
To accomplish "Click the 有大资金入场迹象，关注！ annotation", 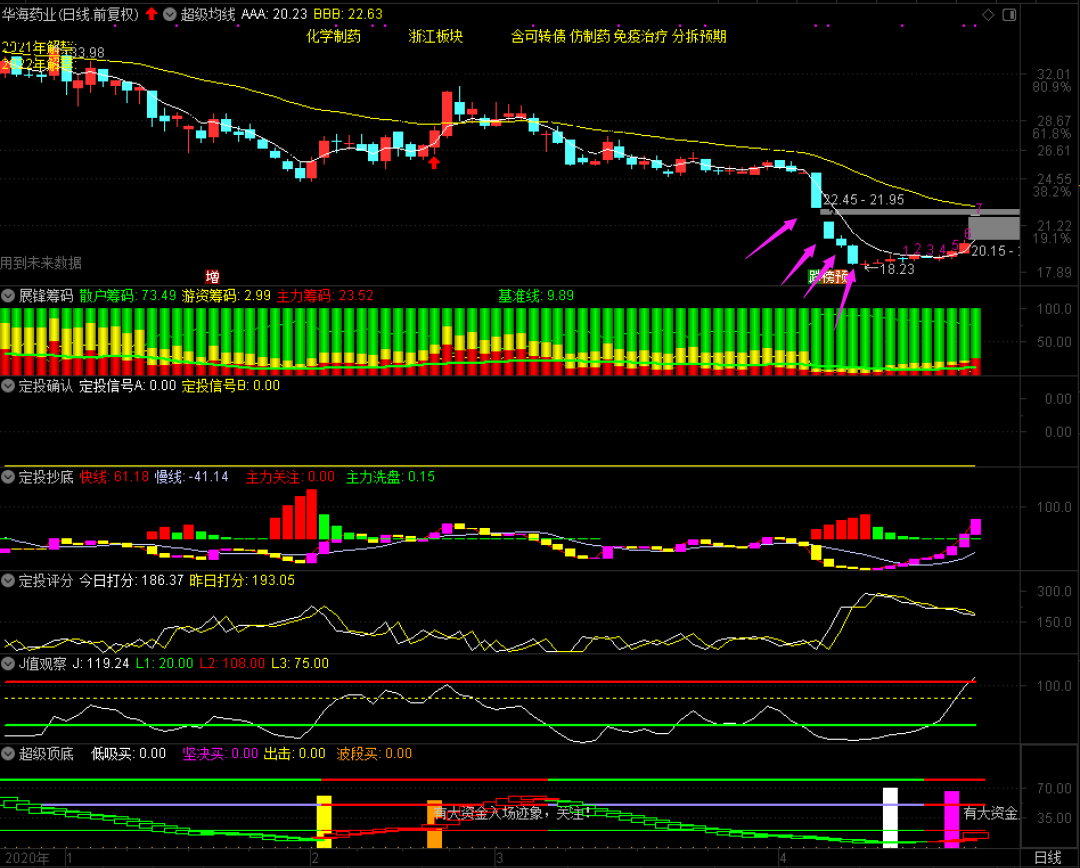I will (x=512, y=813).
